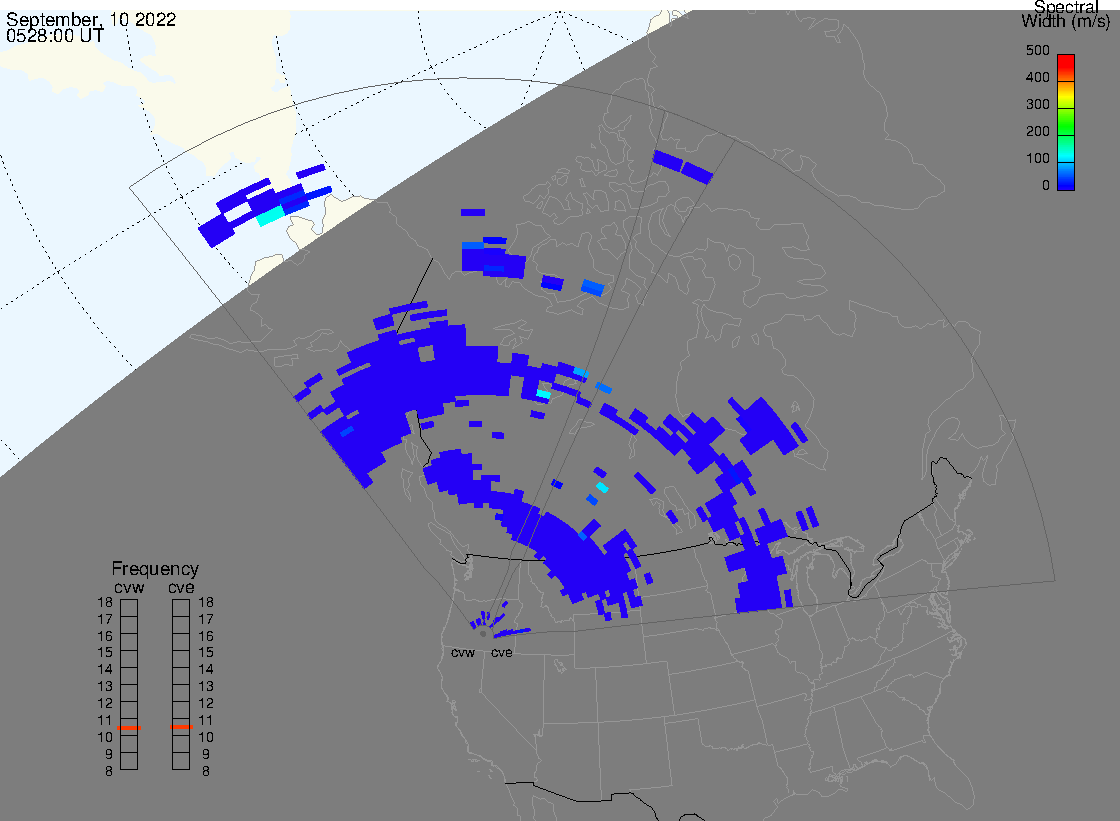Click the bottom cell of the cve frequency bar
The image size is (1120, 821).
(181, 761)
